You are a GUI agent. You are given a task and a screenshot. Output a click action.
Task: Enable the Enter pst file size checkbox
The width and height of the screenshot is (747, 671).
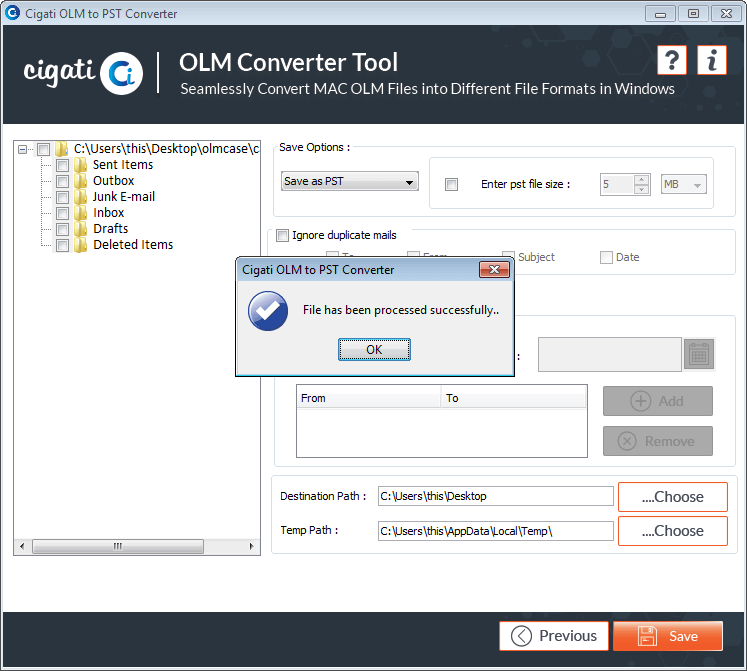click(x=451, y=184)
